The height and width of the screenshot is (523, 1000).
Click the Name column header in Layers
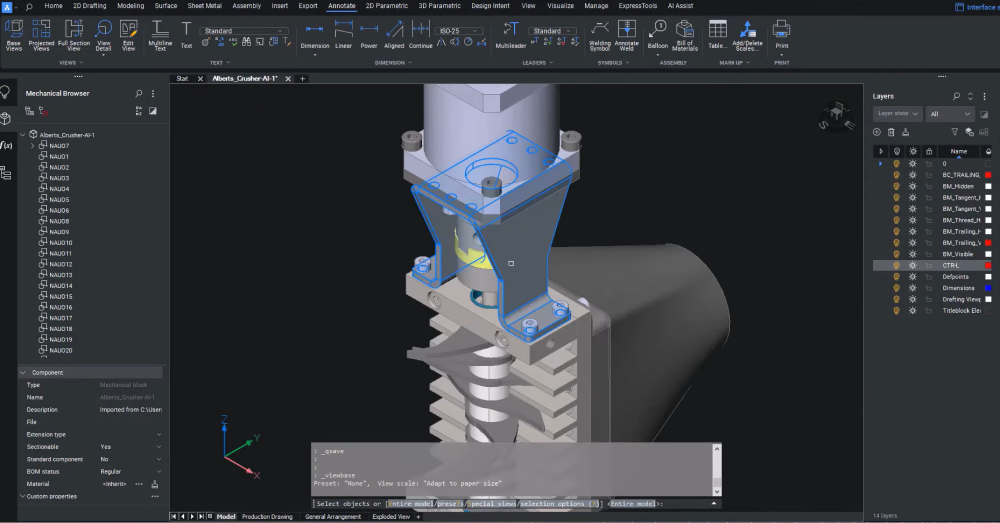pyautogui.click(x=958, y=151)
